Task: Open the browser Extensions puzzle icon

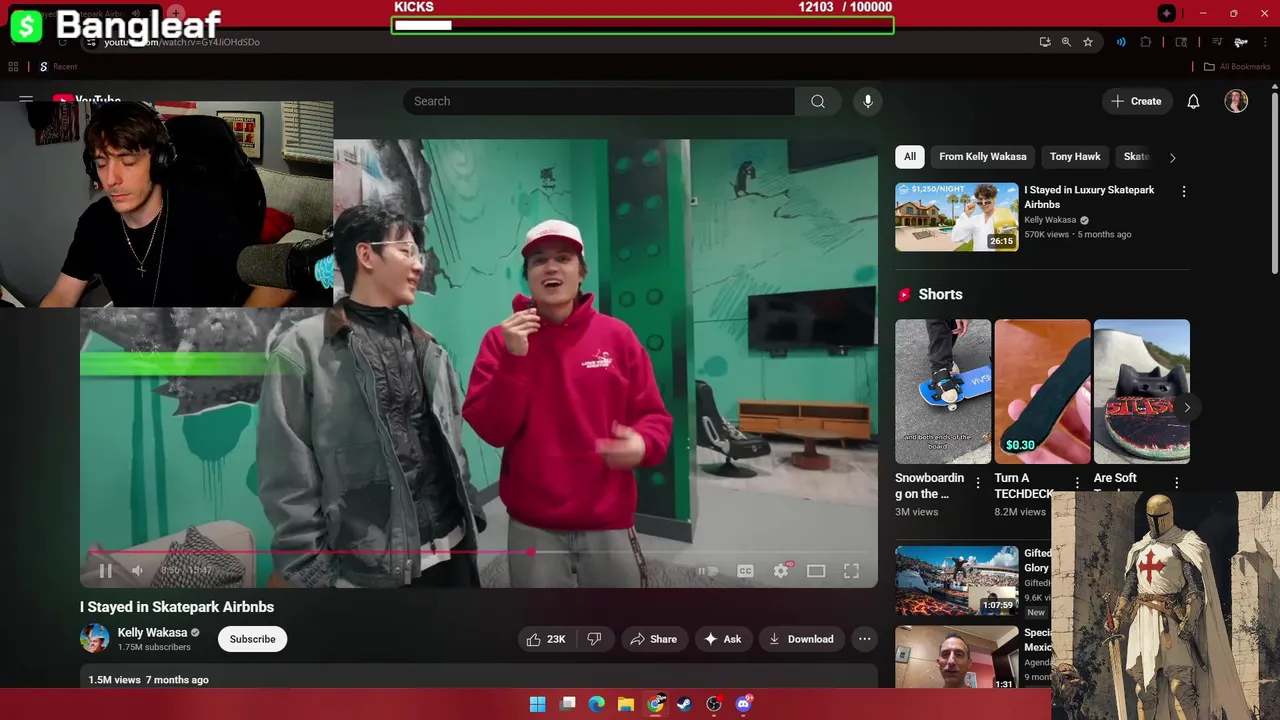Action: [x=1146, y=42]
